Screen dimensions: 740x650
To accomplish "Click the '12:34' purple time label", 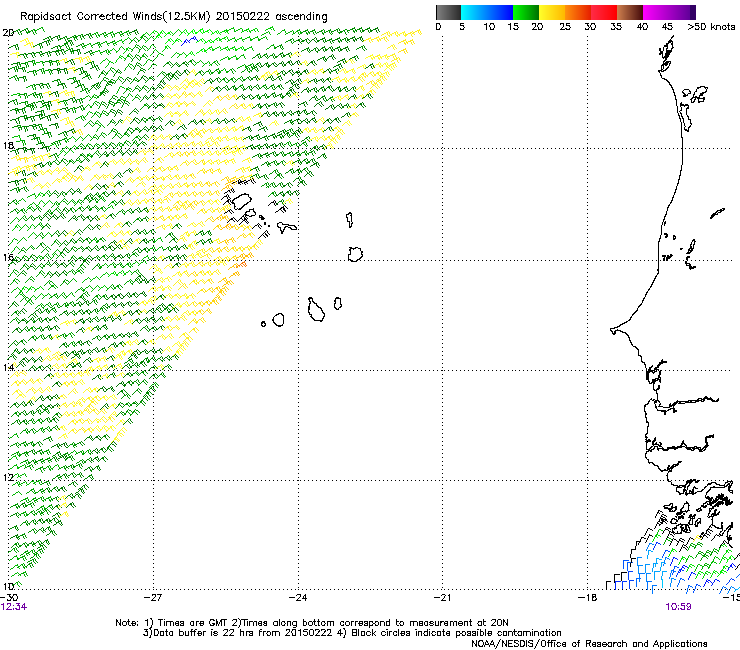I will (x=14, y=607).
